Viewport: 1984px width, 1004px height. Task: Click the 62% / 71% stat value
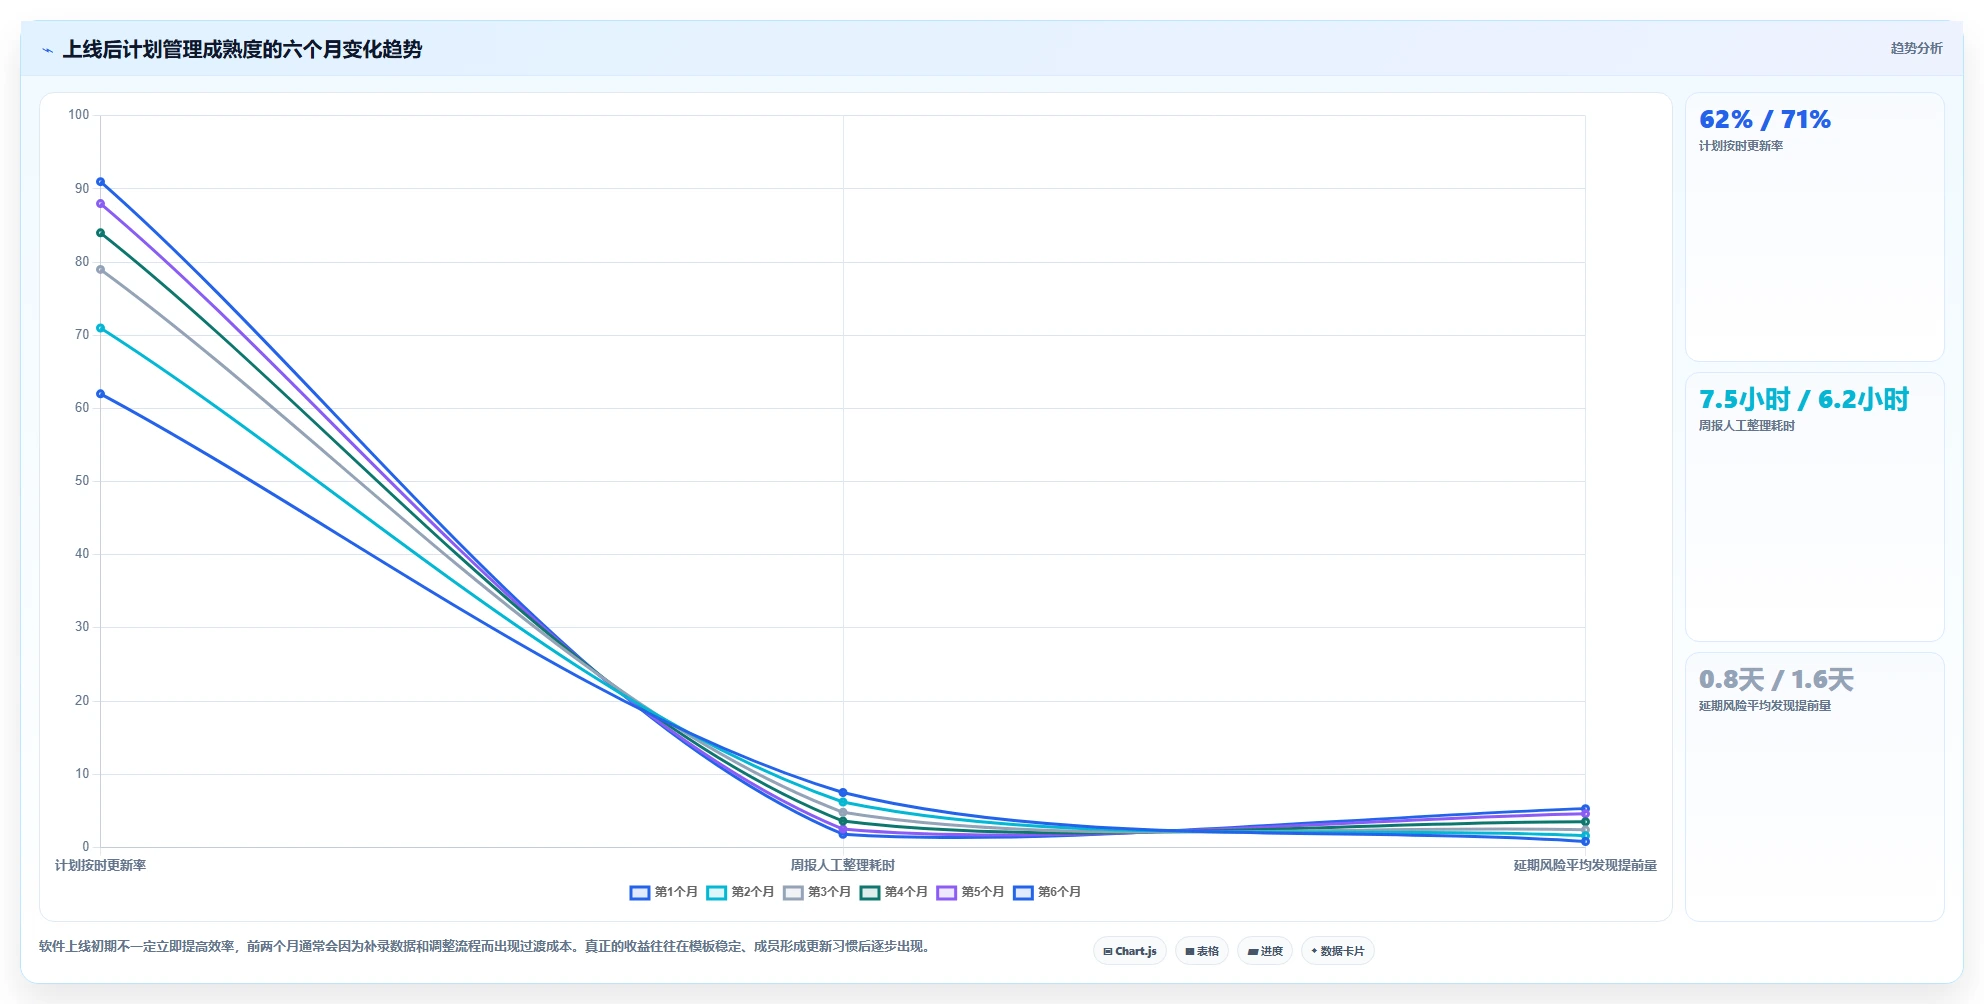pos(1765,119)
